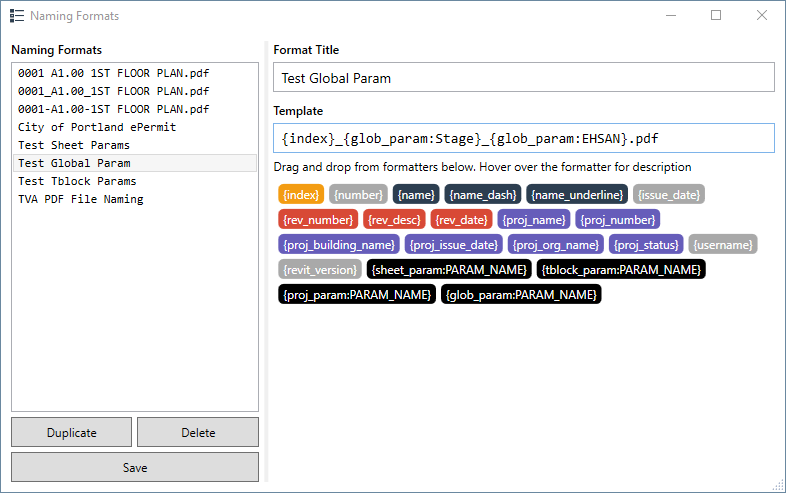This screenshot has width=786, height=493.
Task: Select the {rev_date} formatter
Action: (461, 220)
